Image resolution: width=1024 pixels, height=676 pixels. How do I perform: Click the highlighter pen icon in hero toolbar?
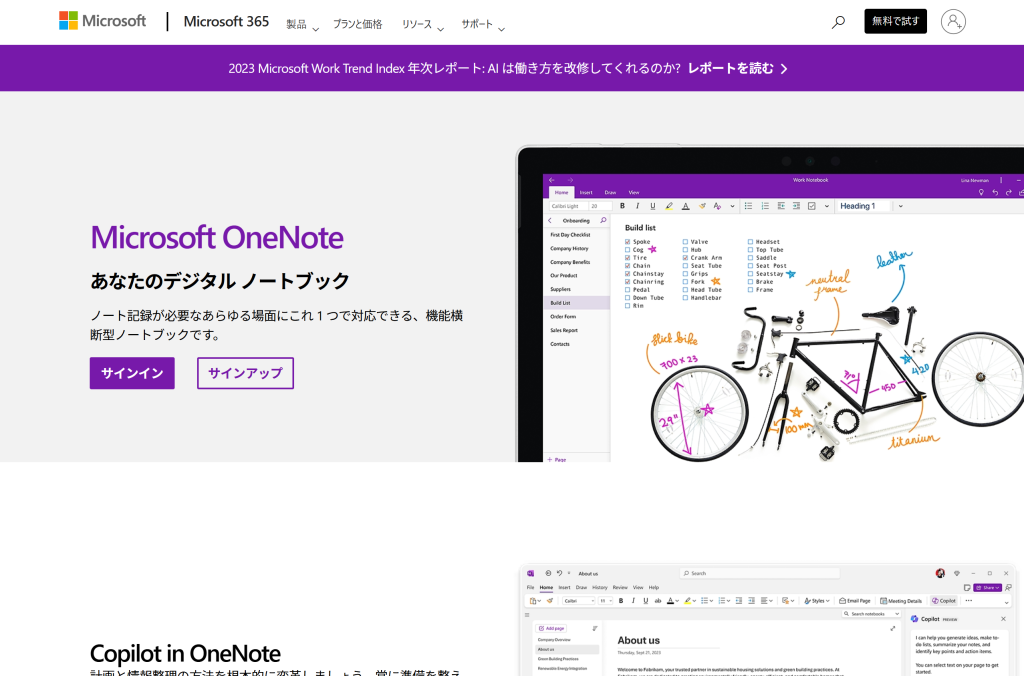point(669,206)
